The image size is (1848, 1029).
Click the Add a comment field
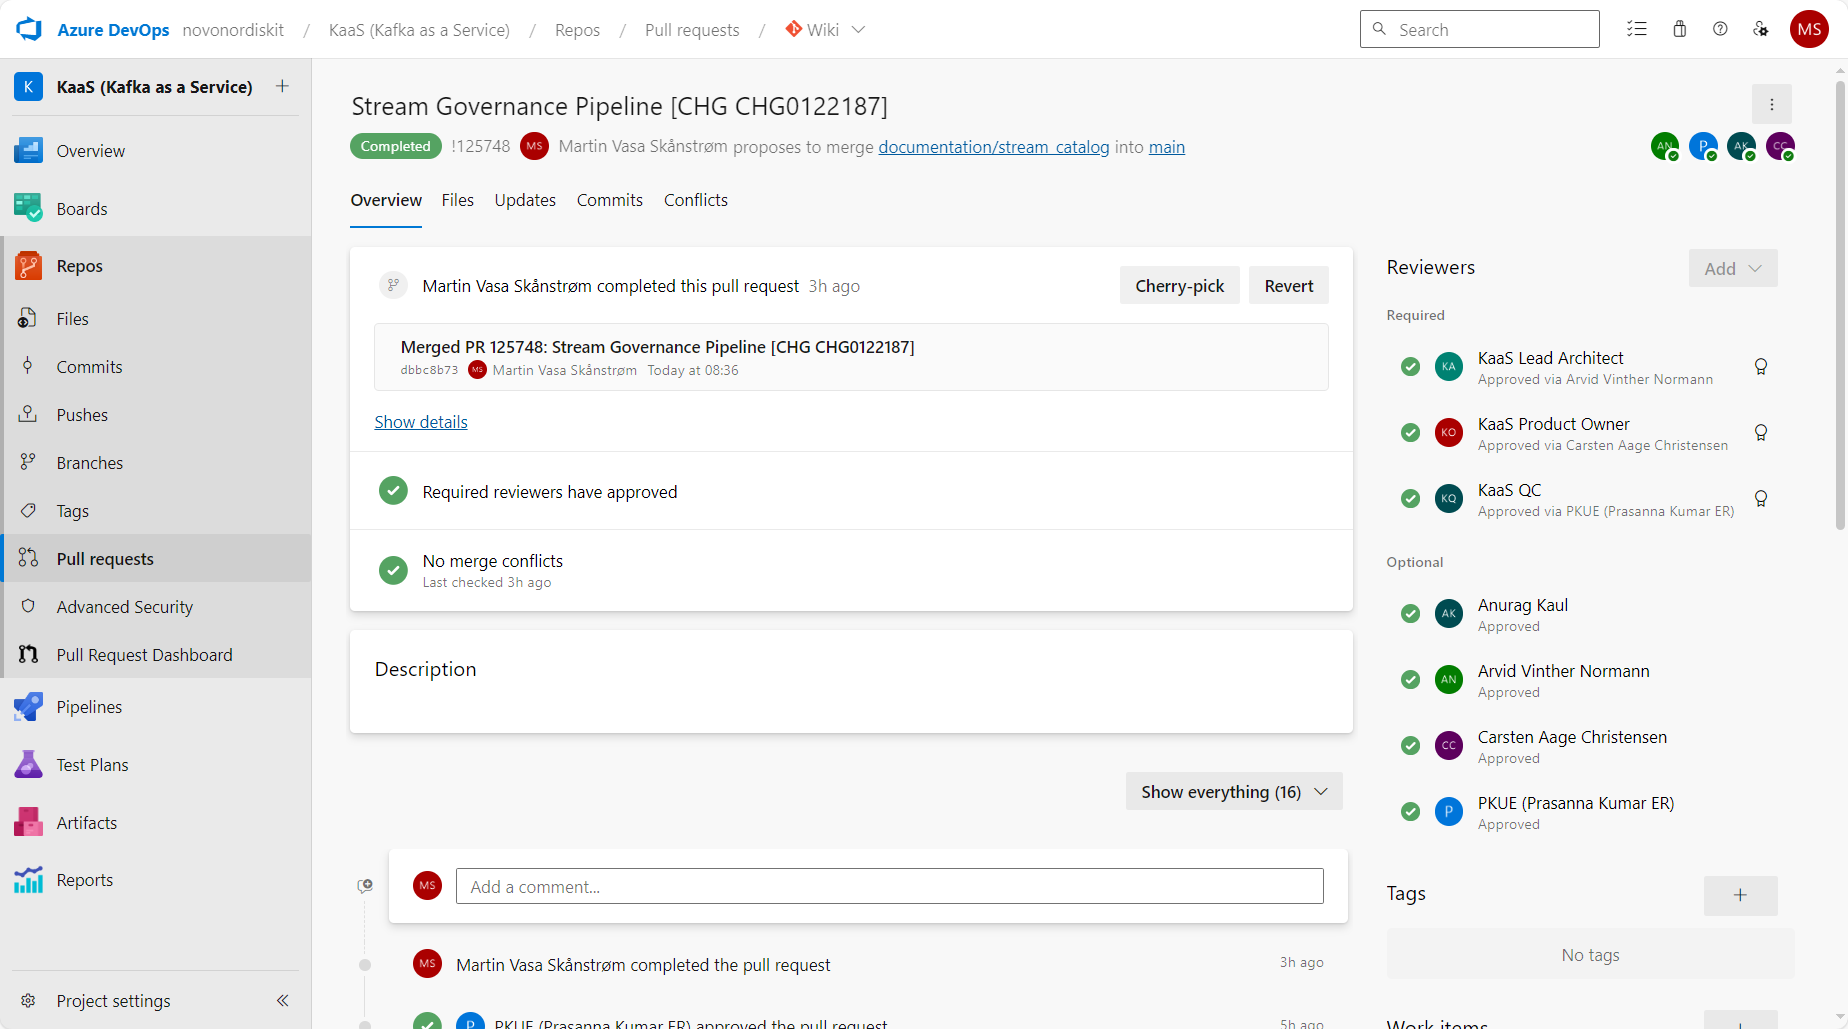tap(890, 886)
